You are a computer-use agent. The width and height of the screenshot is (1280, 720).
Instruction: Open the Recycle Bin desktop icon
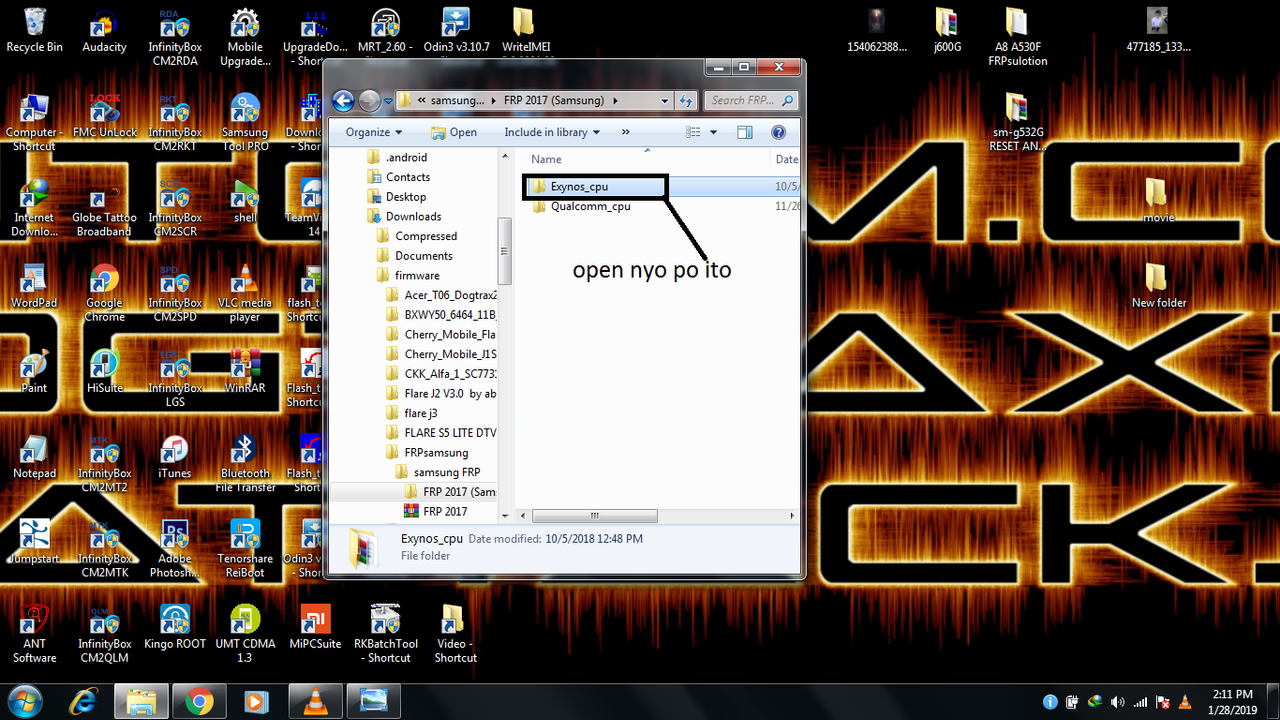(34, 31)
